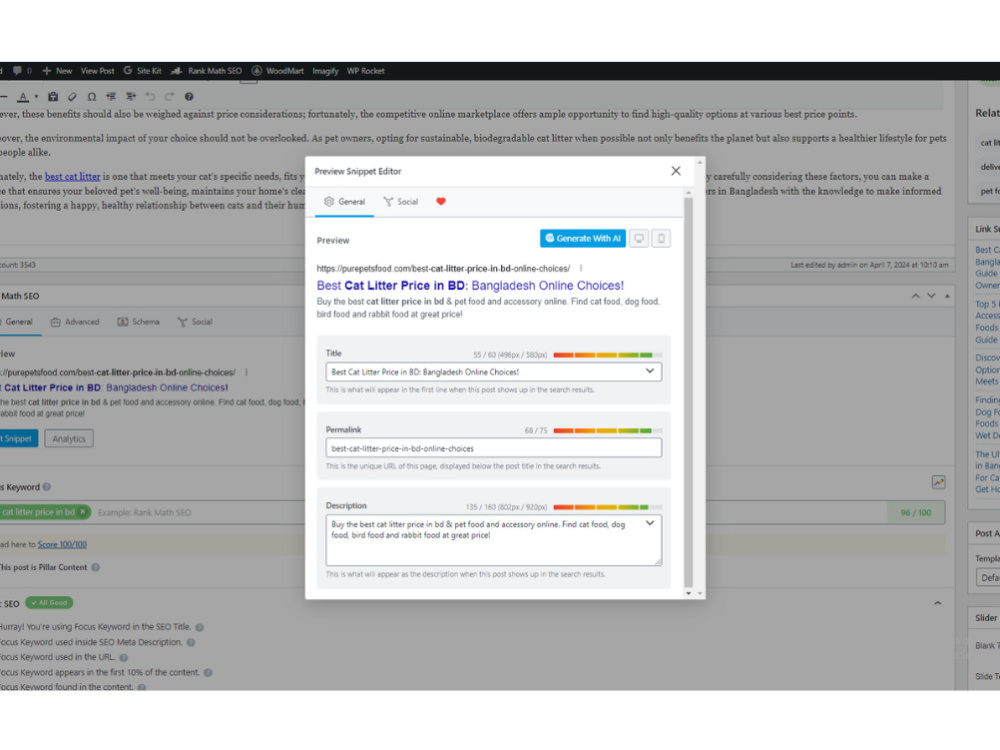Toggle Rank Math panel collapse triangle
The width and height of the screenshot is (1000, 750).
point(947,296)
